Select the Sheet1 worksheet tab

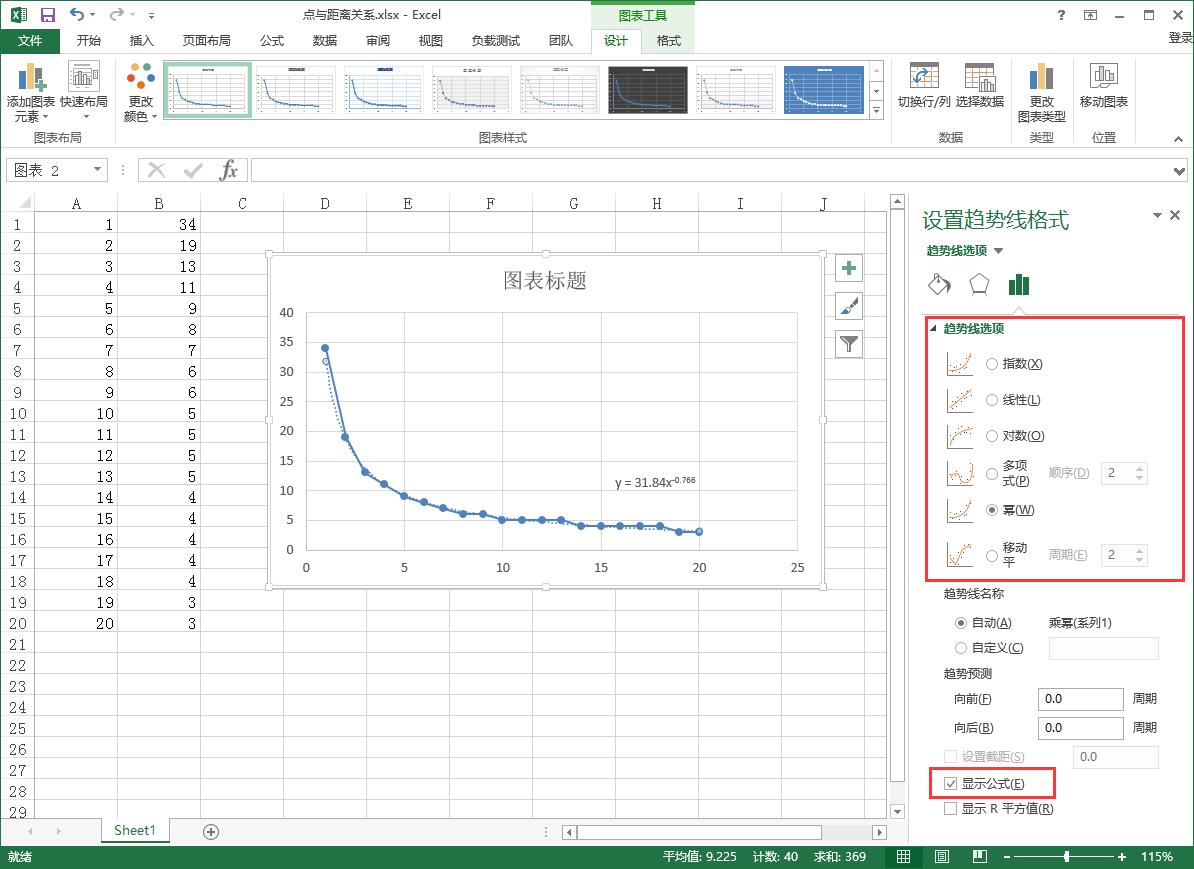click(135, 830)
